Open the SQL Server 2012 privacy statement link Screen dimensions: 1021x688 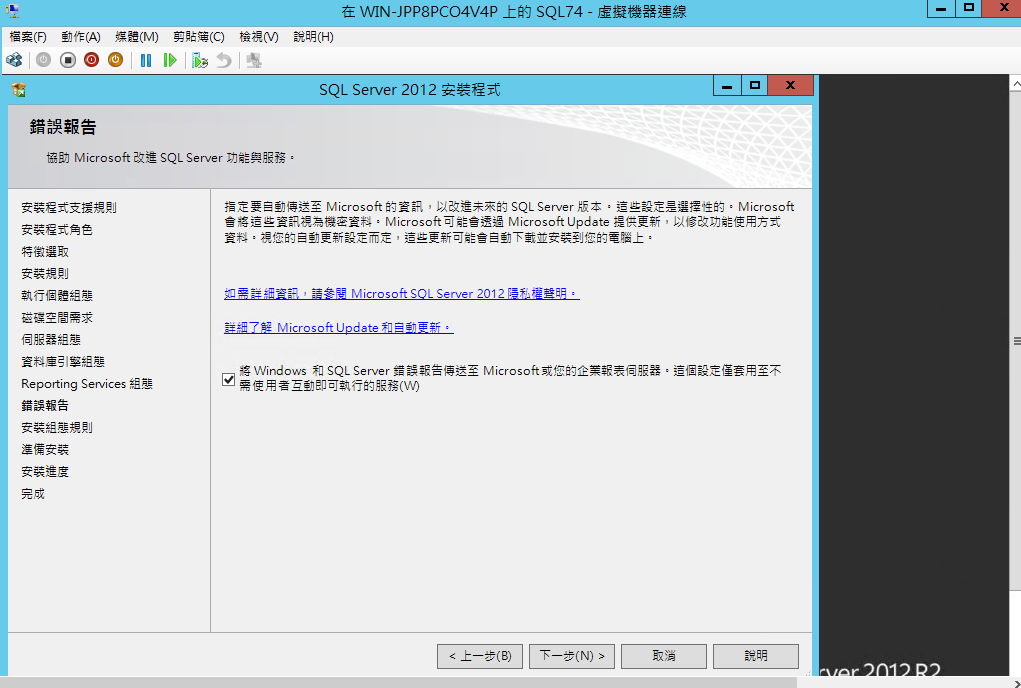pyautogui.click(x=402, y=294)
